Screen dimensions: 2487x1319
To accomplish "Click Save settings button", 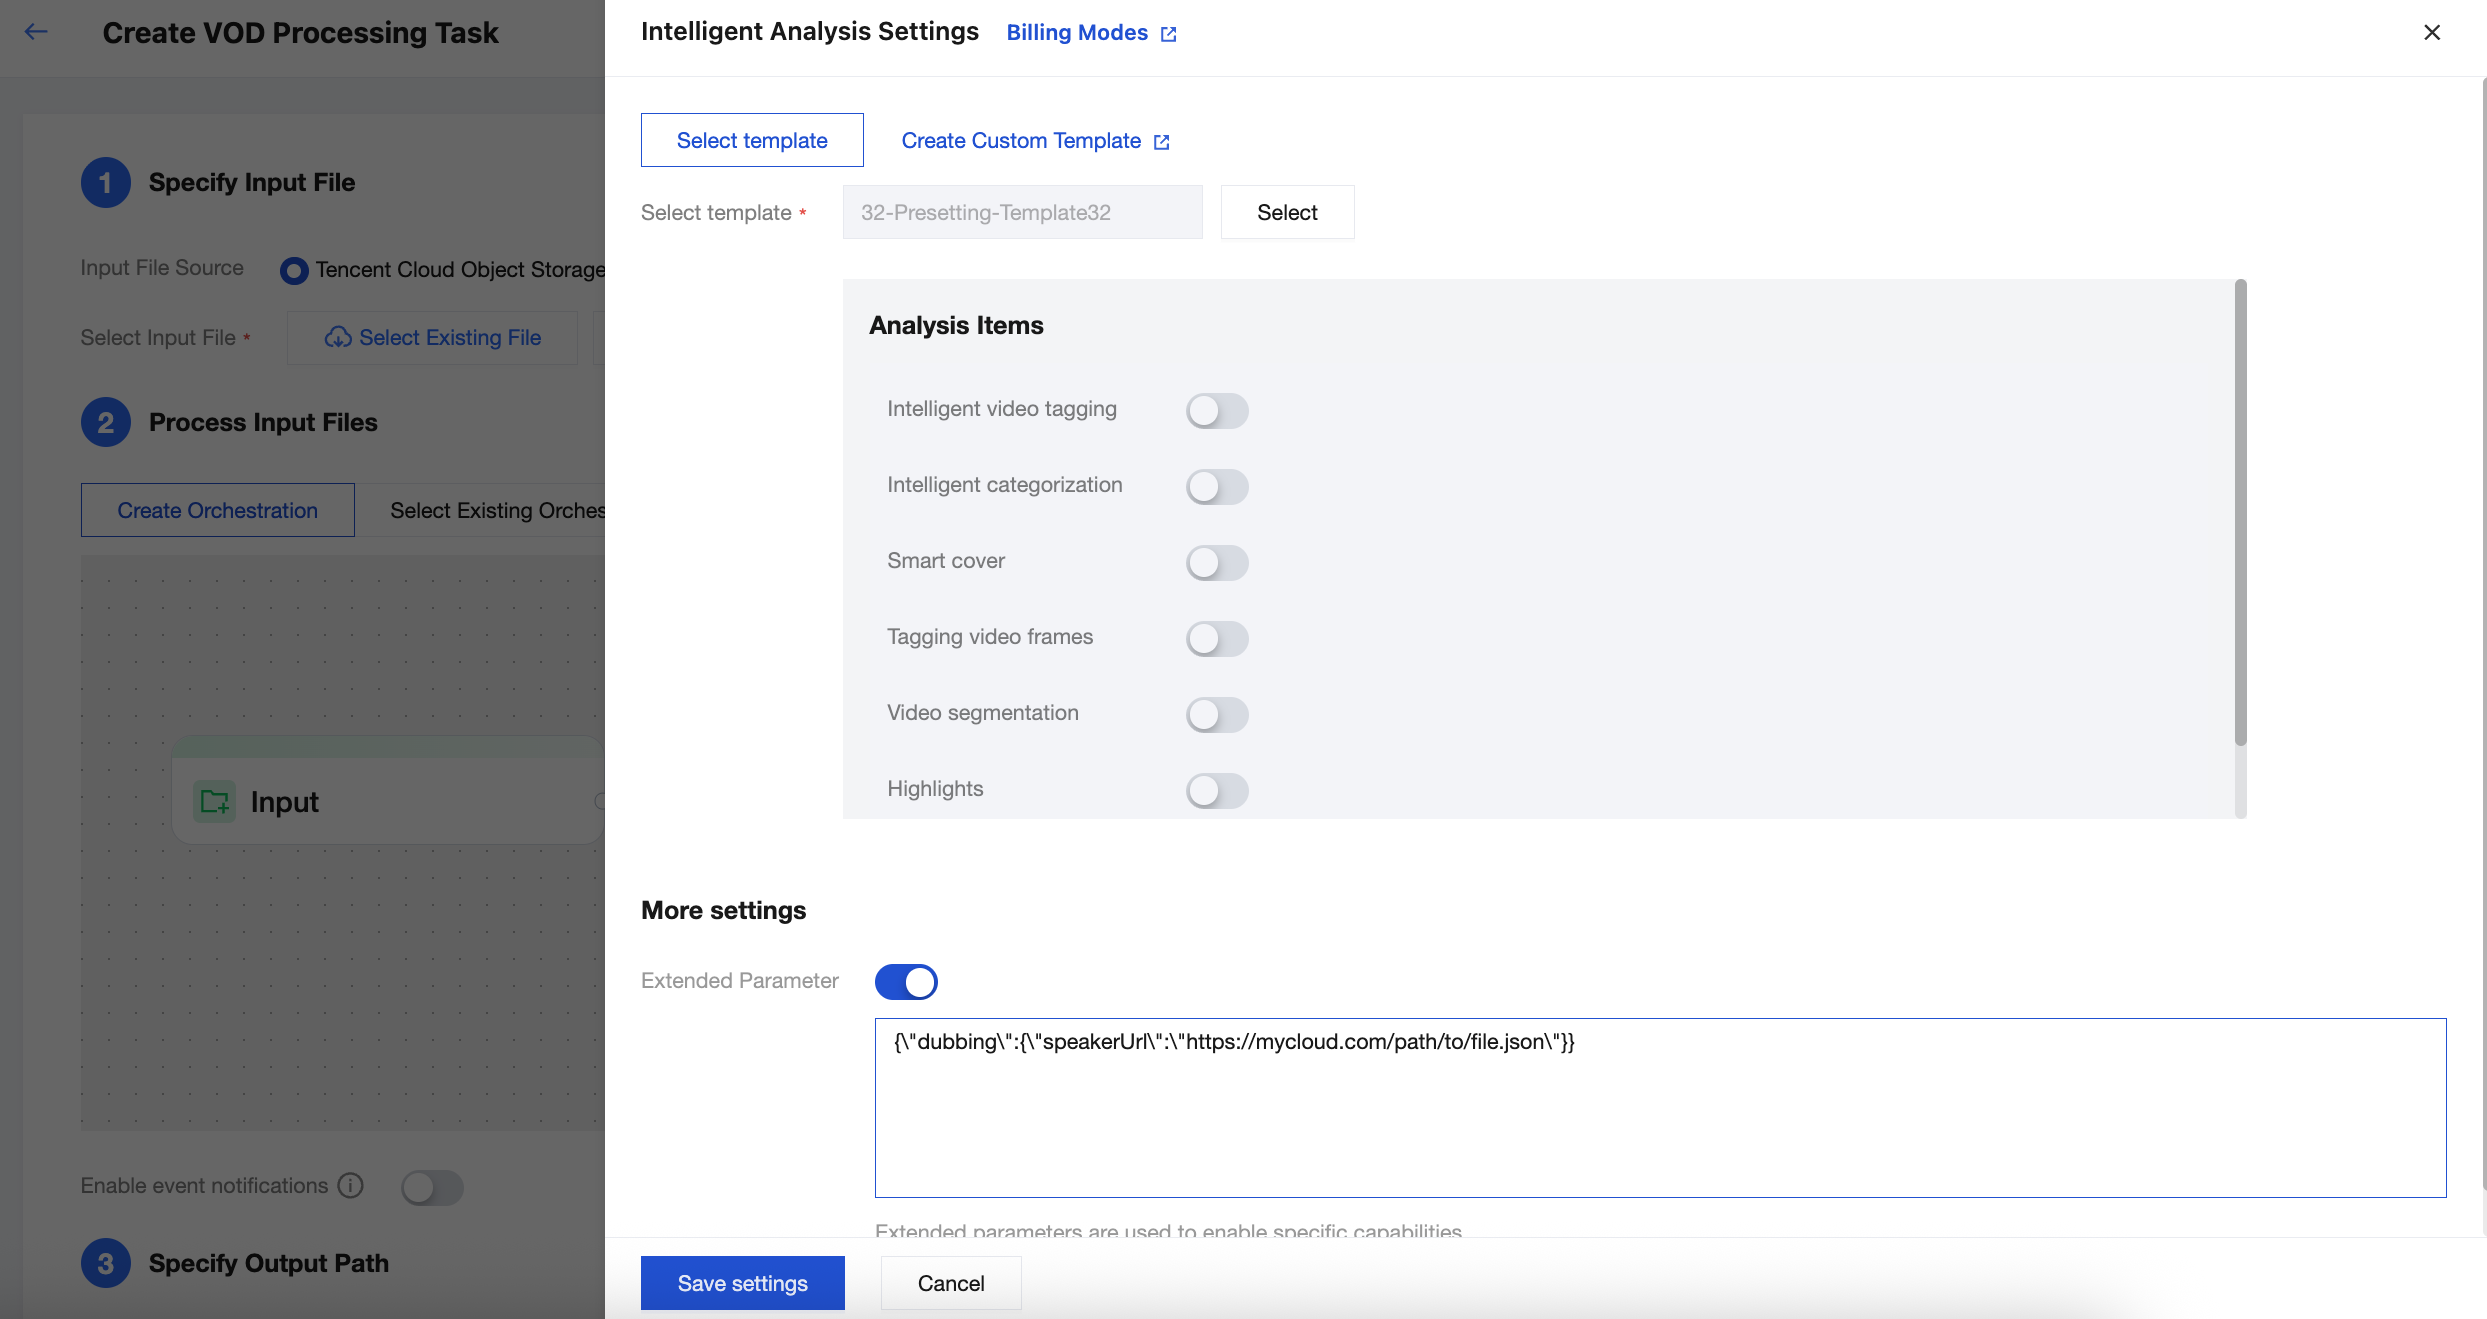I will [742, 1284].
